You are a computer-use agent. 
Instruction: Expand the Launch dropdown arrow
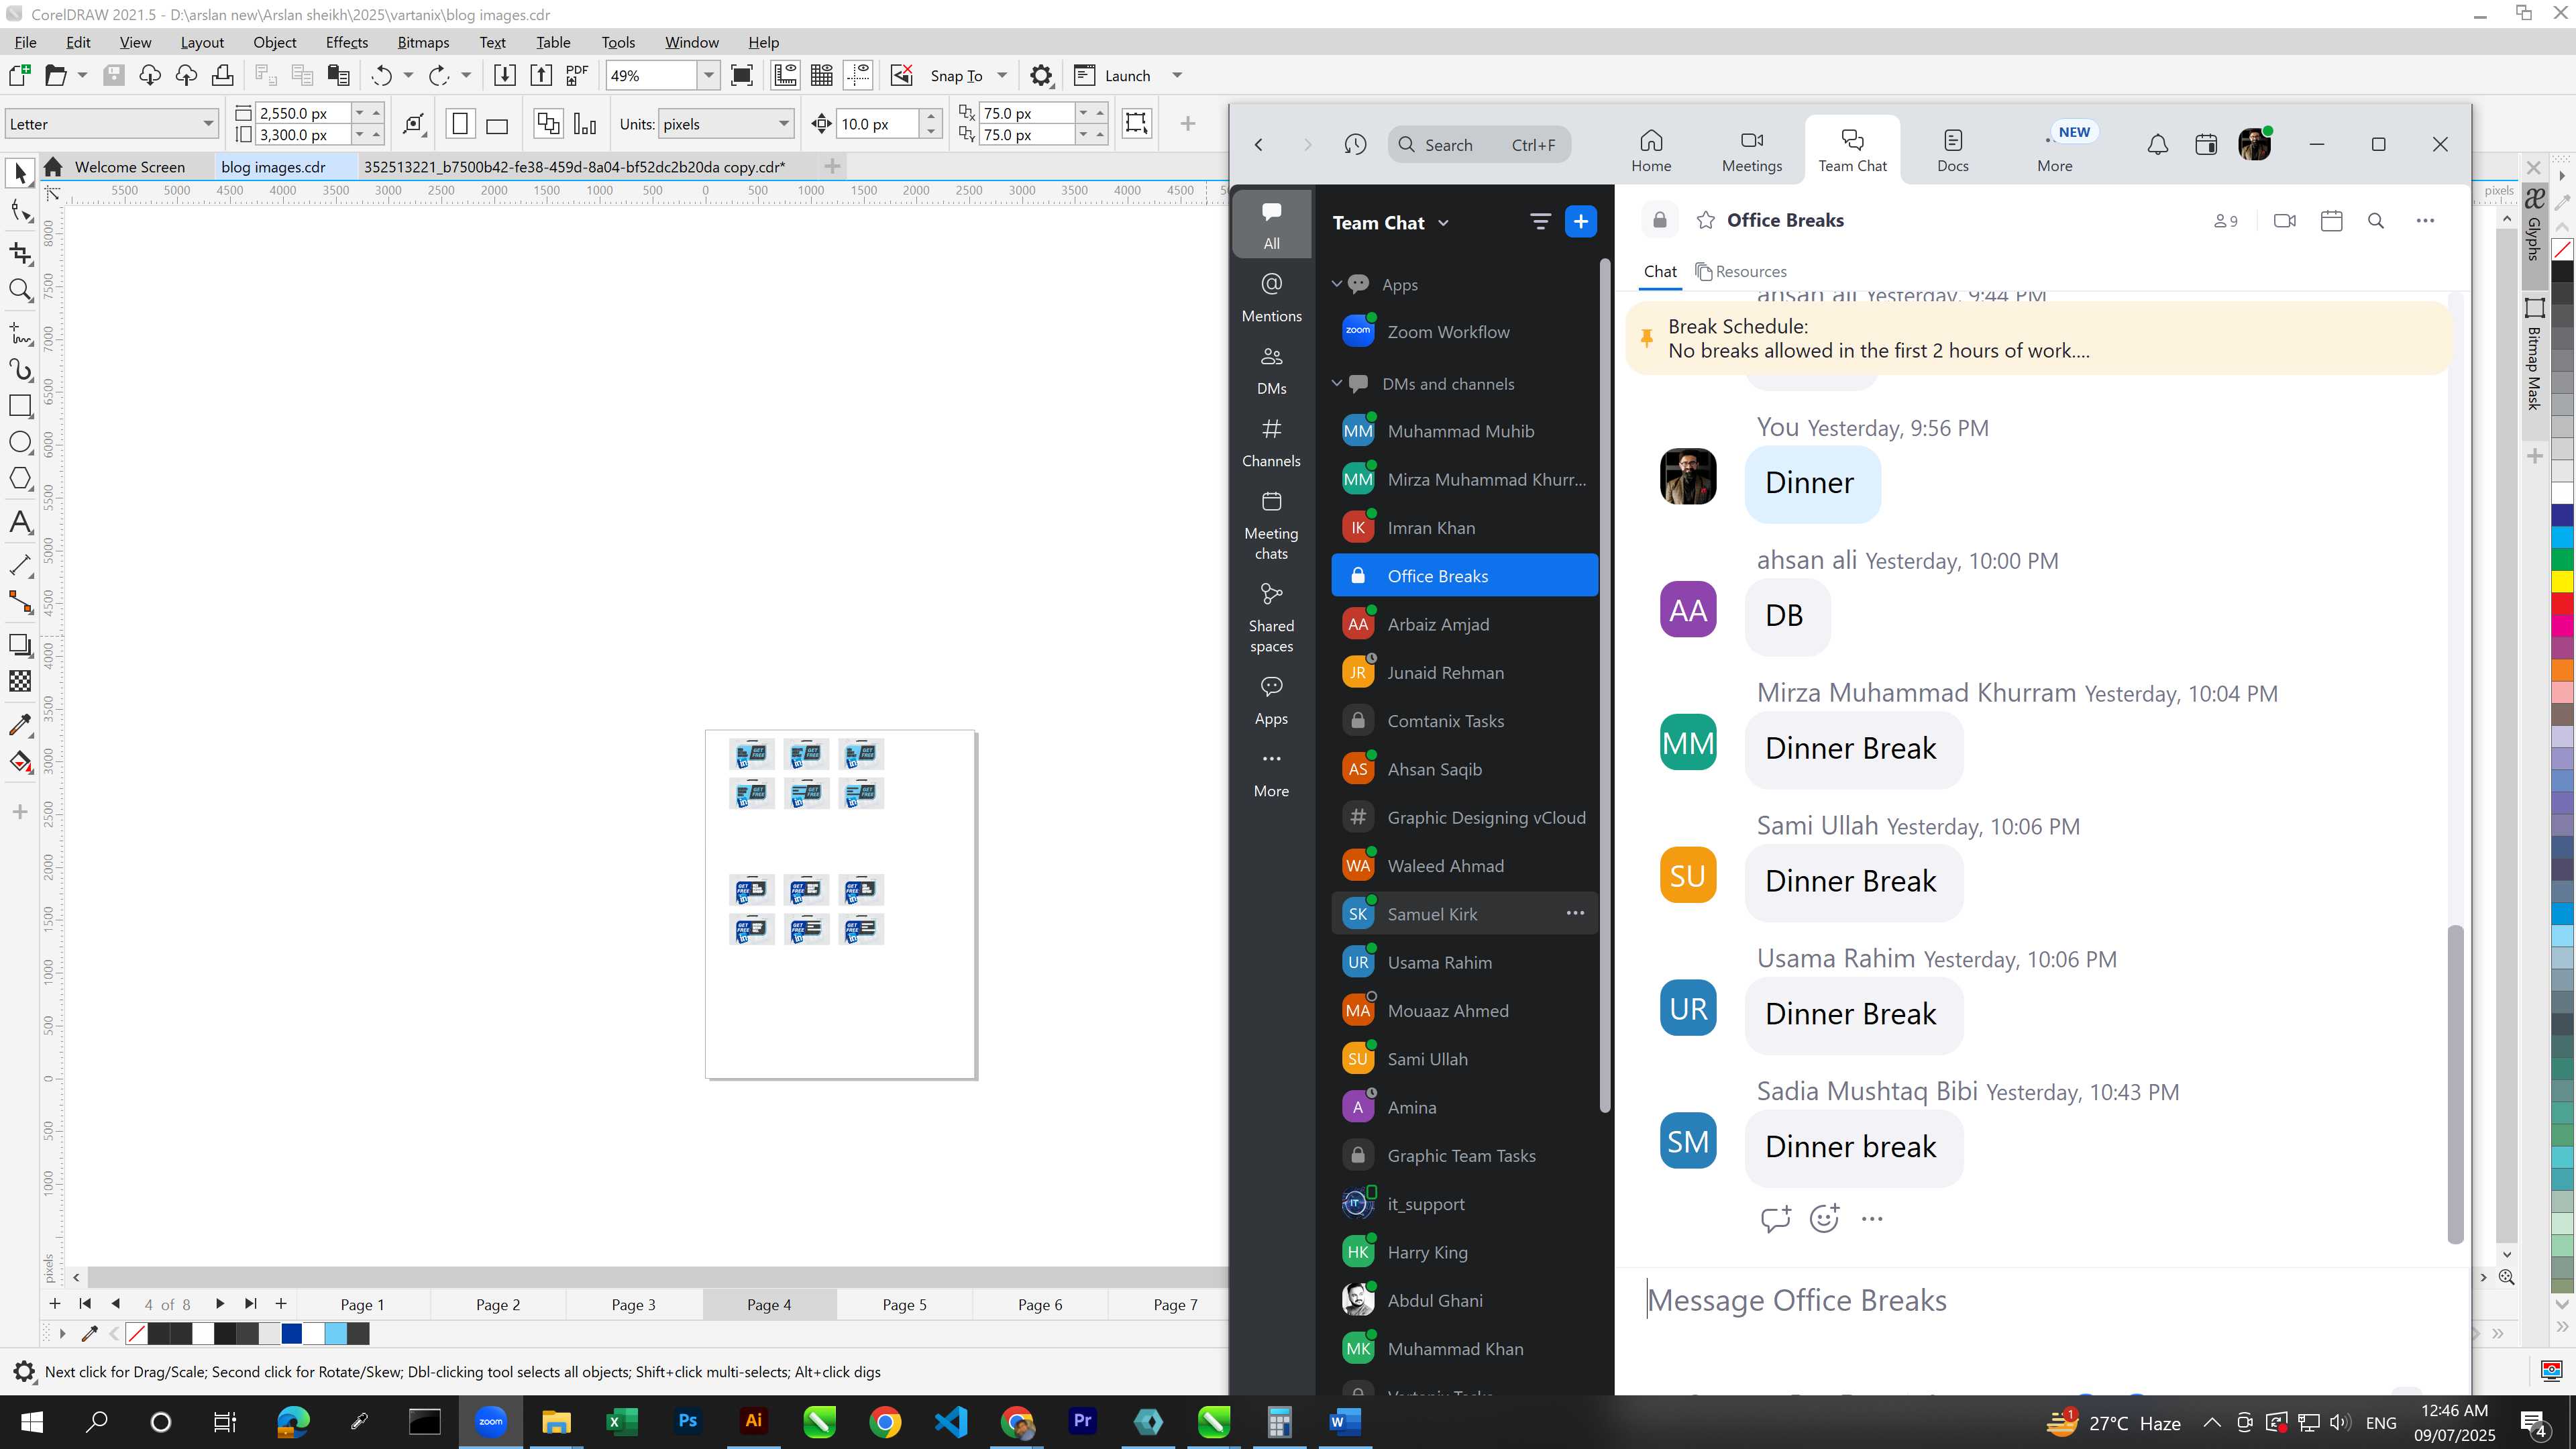pos(1177,75)
